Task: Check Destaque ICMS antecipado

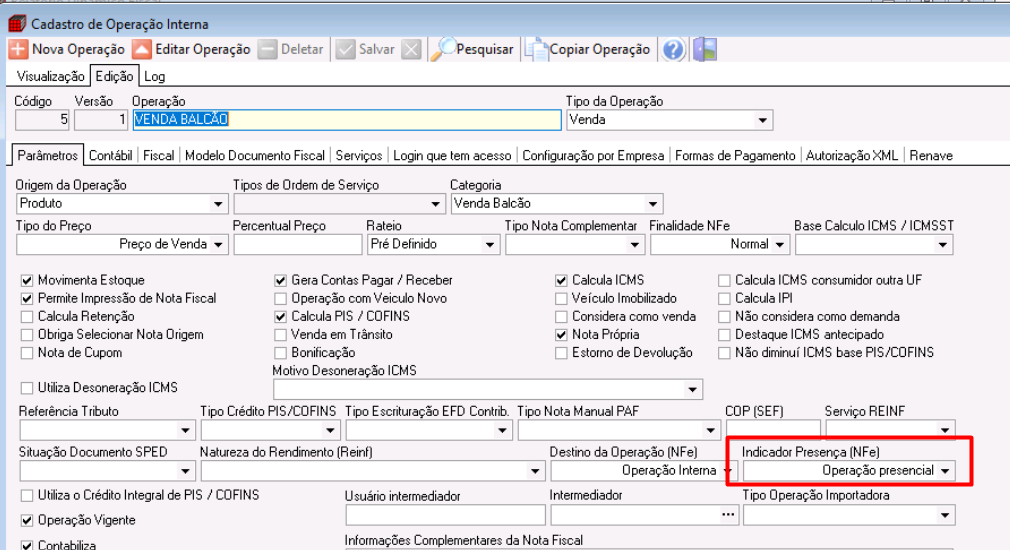Action: 724,334
